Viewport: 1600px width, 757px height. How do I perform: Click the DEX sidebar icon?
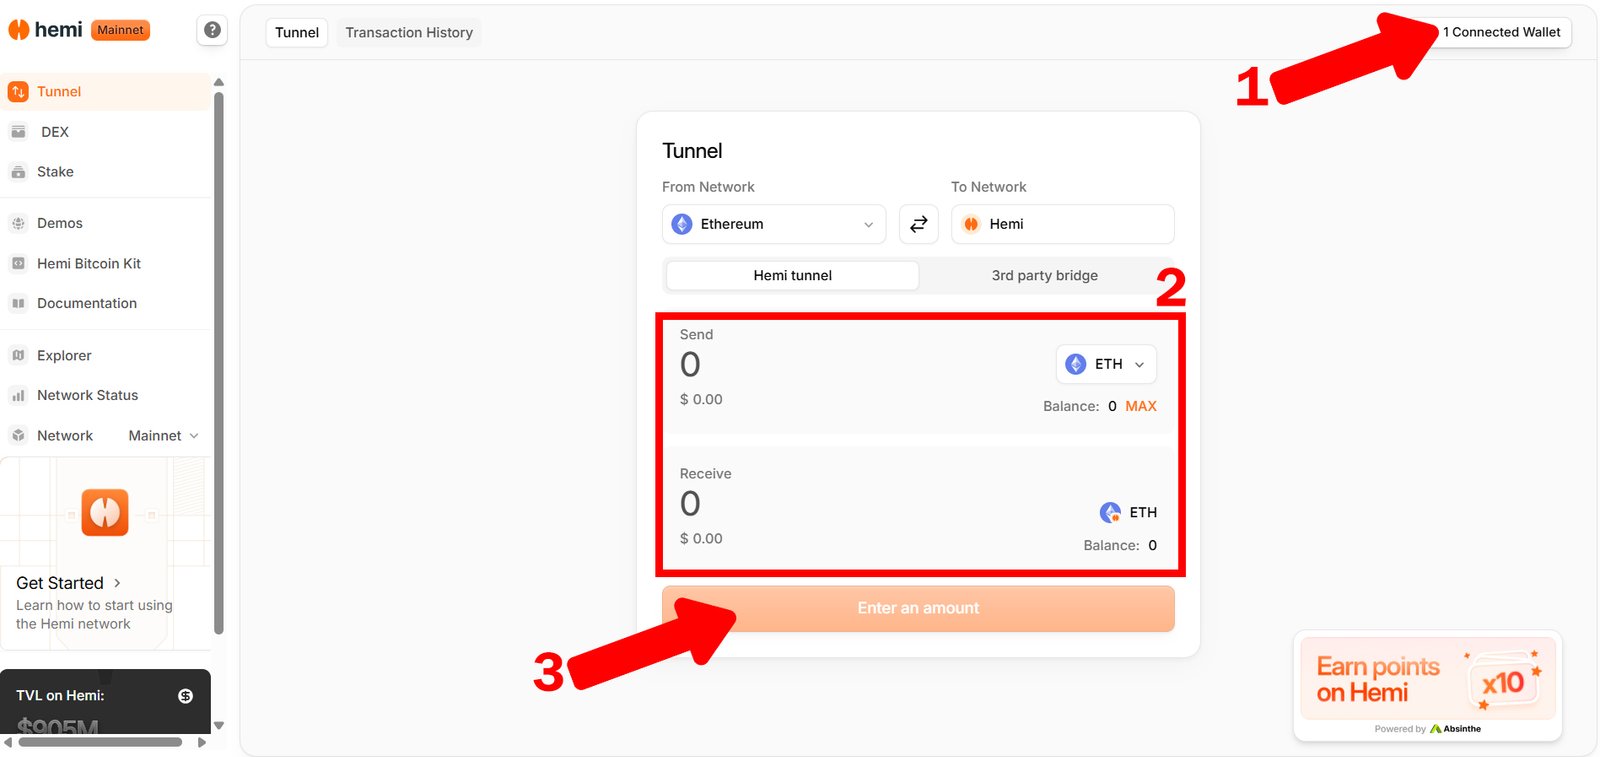(x=18, y=132)
